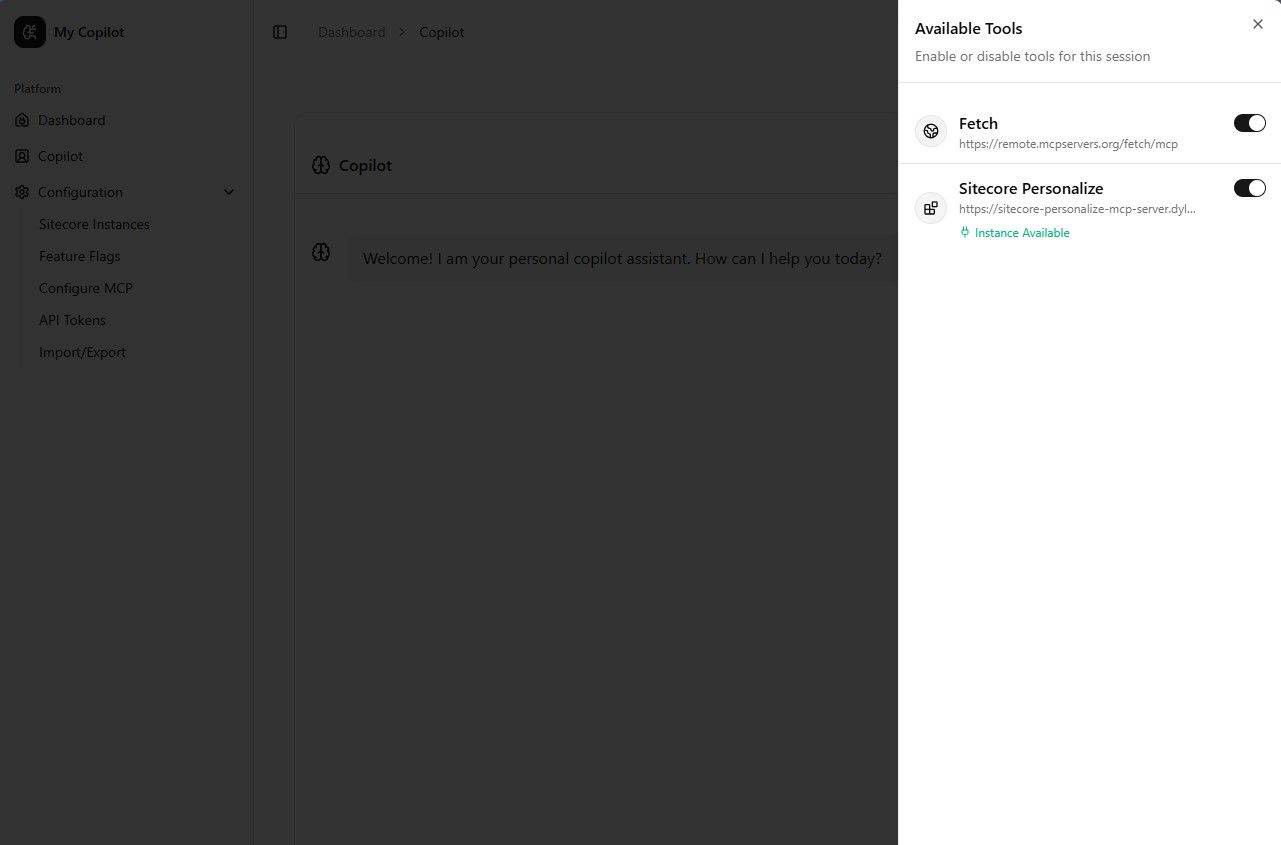Disable the Sitecore Personalize toggle
This screenshot has width=1281, height=845.
click(x=1250, y=188)
